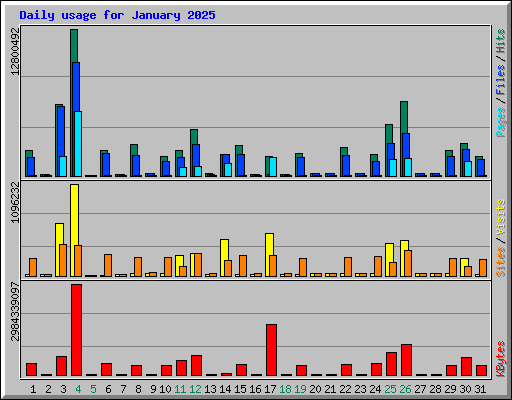
Task: Click the yellow Visits bar for day 3
Action: (x=59, y=233)
